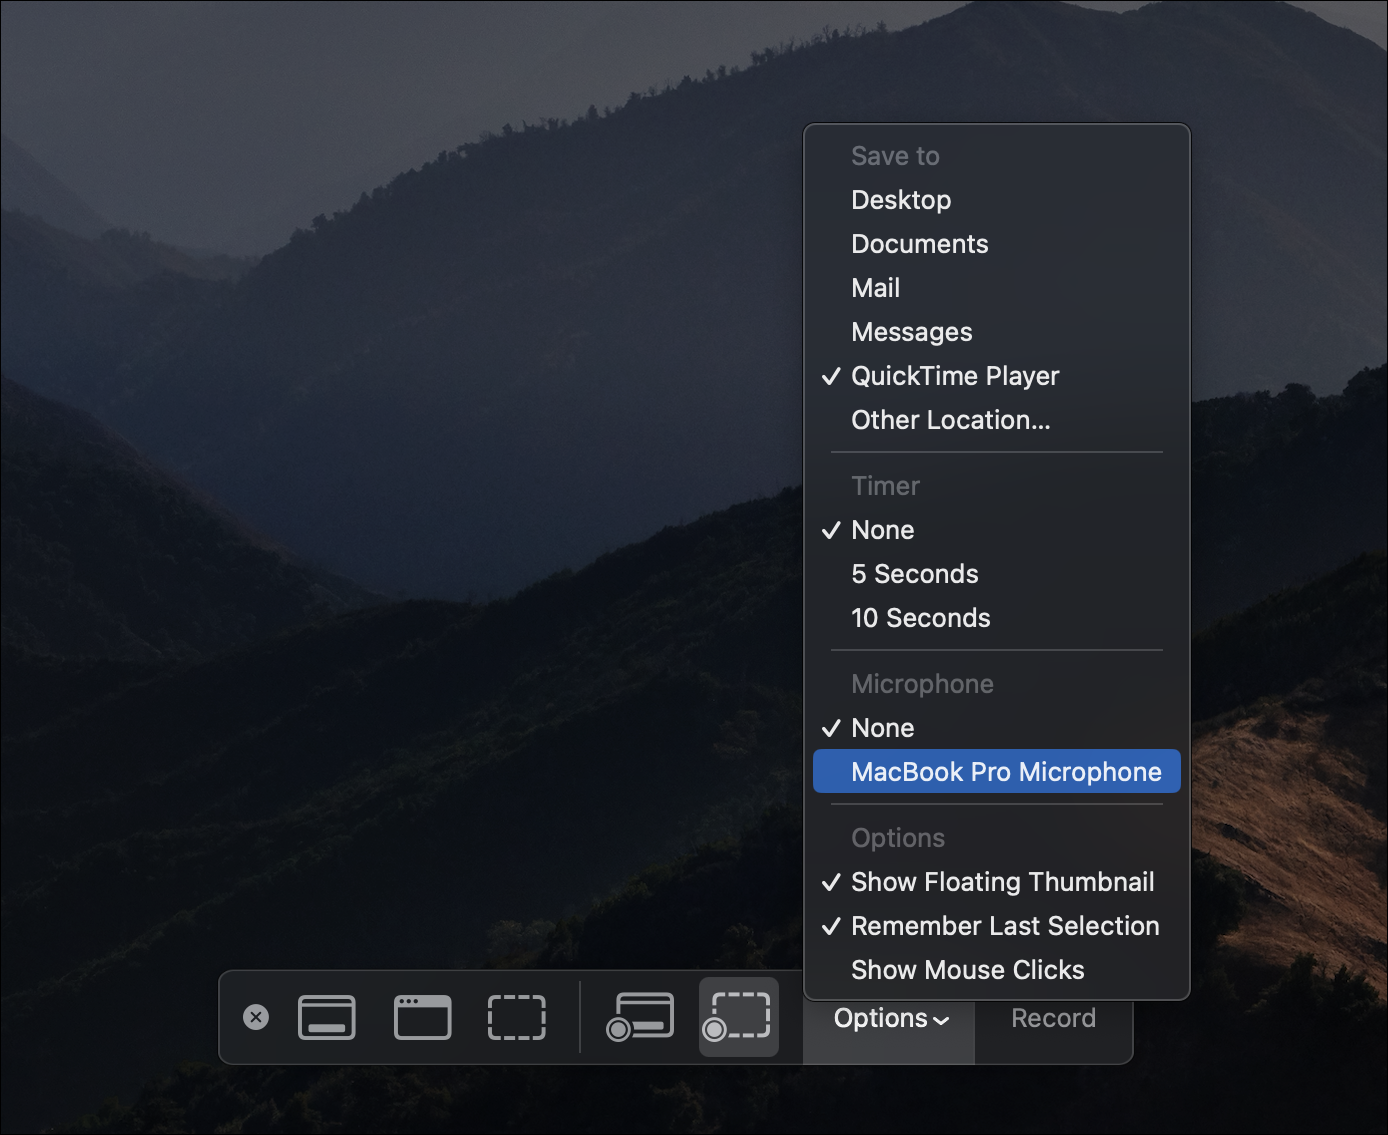The height and width of the screenshot is (1135, 1388).
Task: Close the screenshot toolbar with the X icon
Action: click(x=256, y=1017)
